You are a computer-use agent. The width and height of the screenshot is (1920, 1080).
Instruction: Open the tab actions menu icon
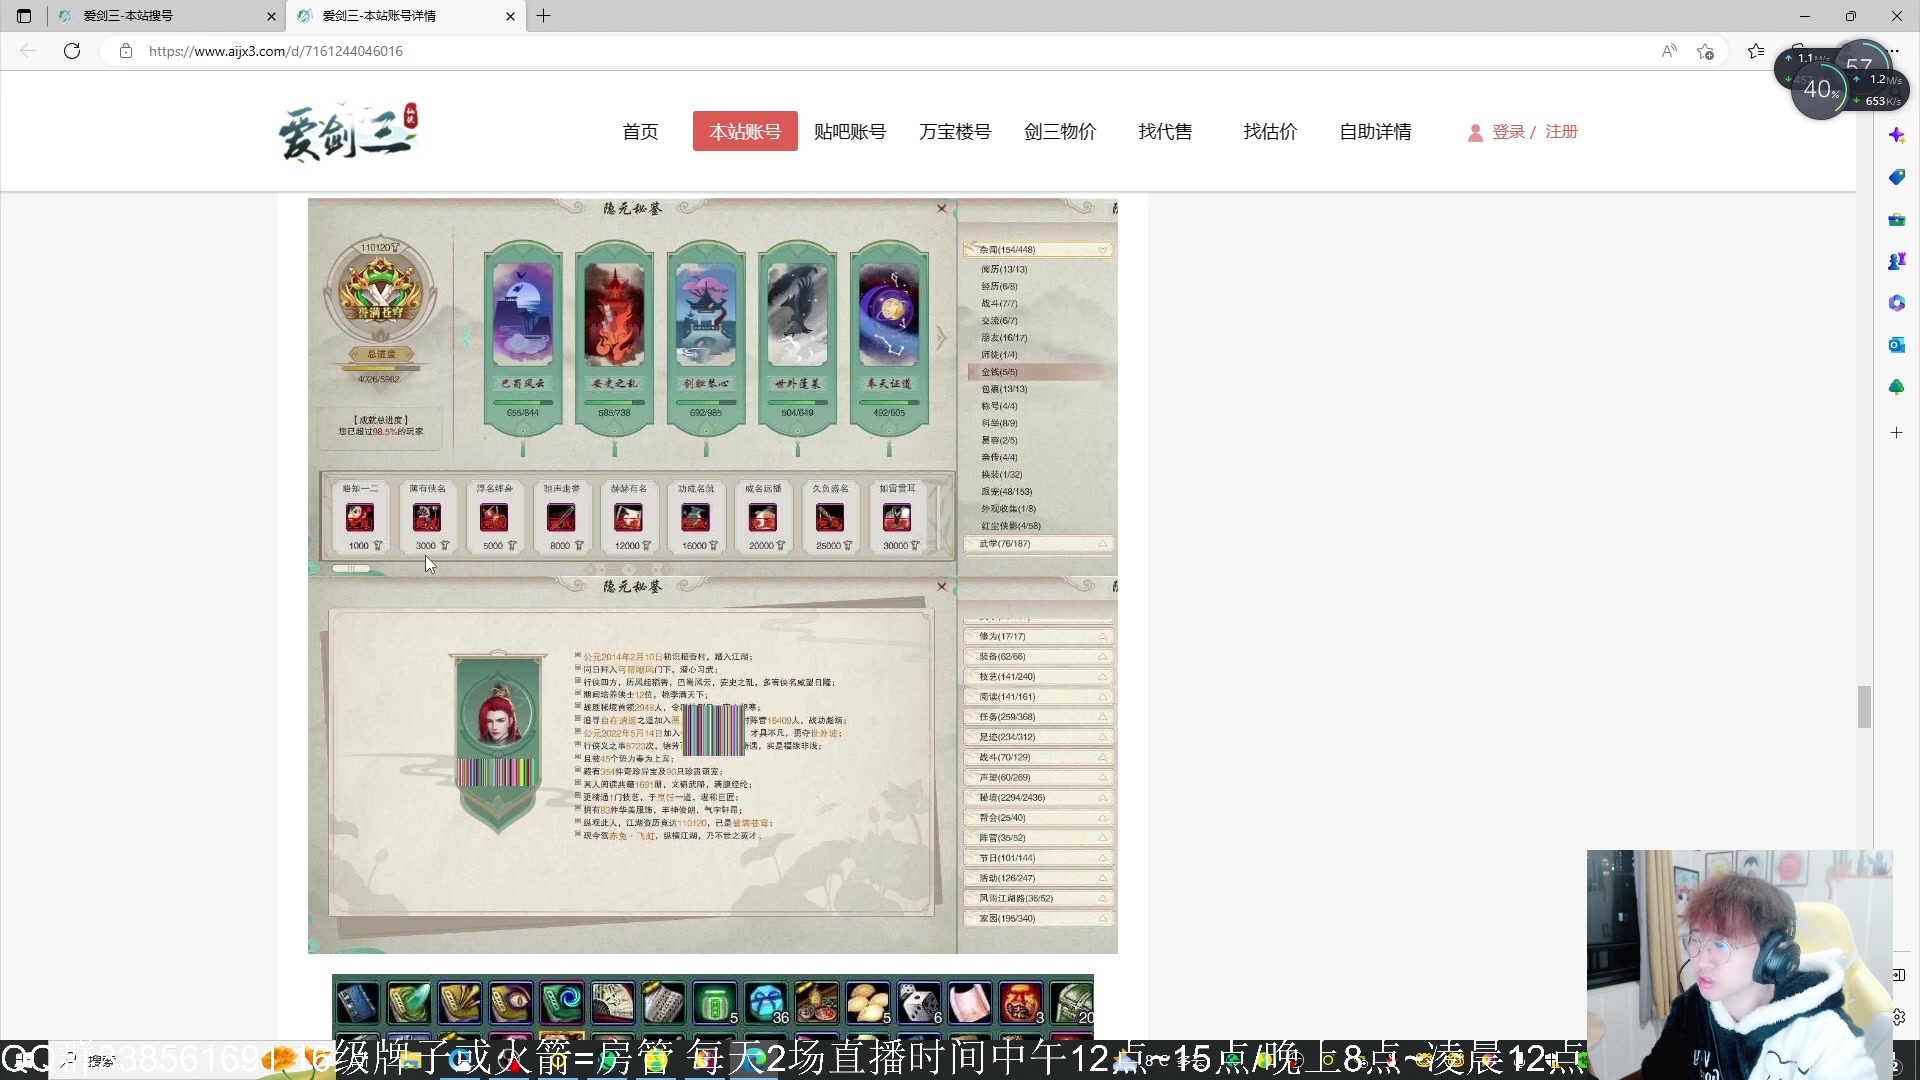[24, 16]
